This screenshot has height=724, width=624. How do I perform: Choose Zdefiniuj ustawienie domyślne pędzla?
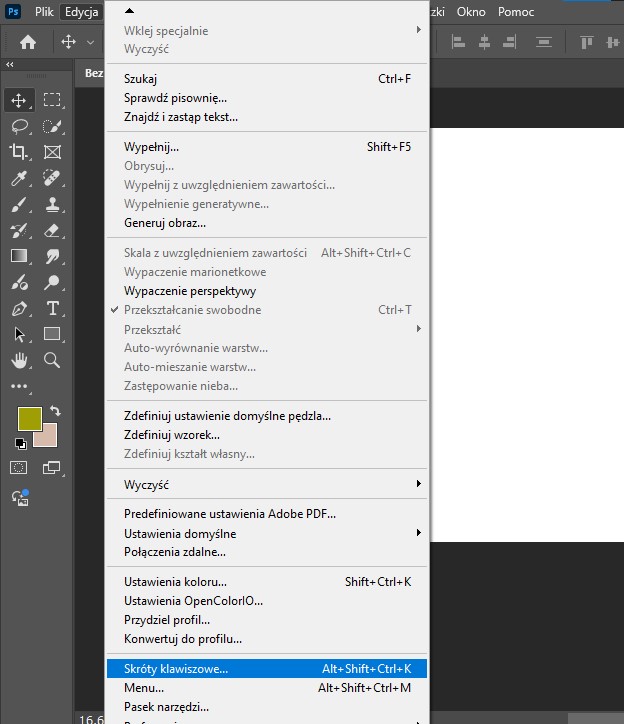[267, 416]
